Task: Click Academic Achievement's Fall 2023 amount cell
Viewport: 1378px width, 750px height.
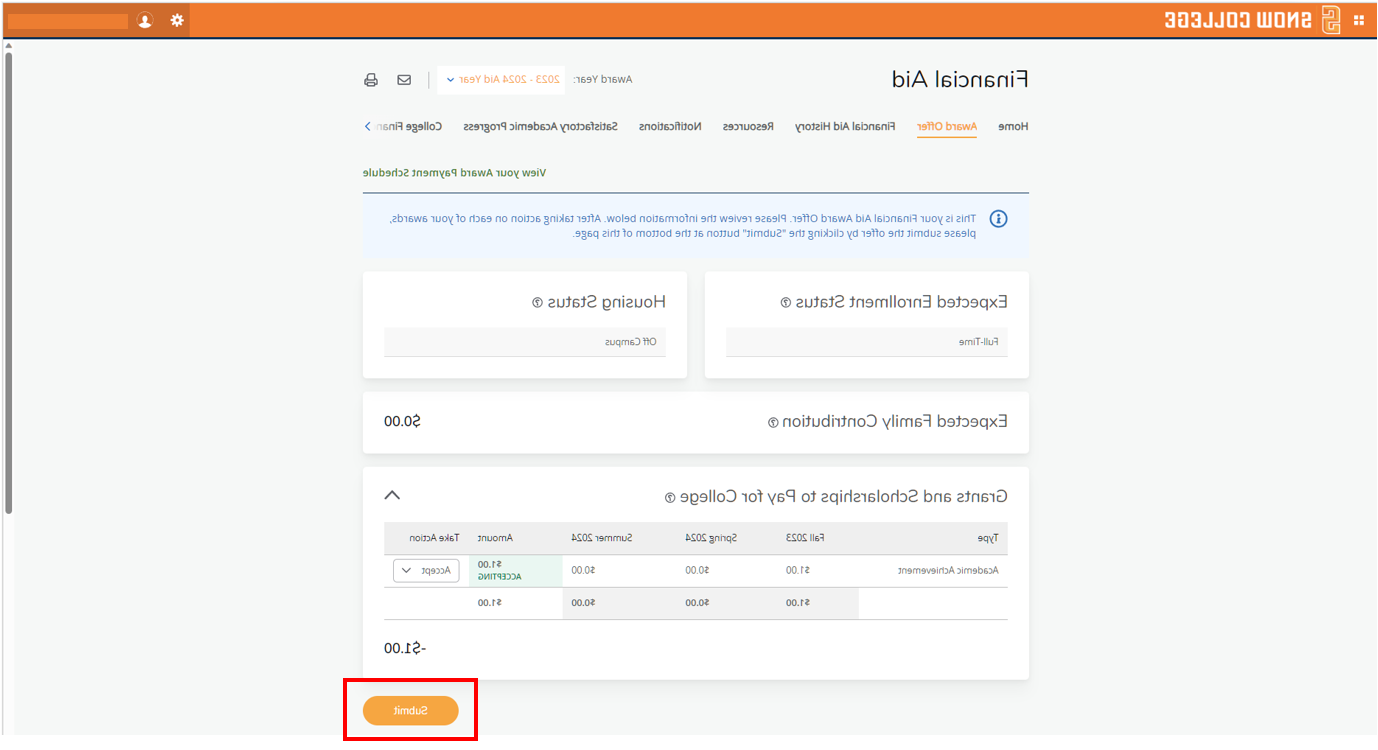Action: click(798, 571)
